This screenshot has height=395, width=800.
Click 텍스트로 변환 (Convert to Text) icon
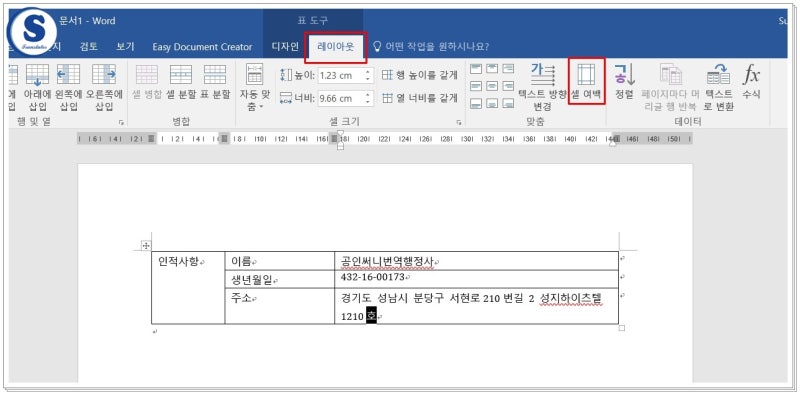click(x=718, y=75)
